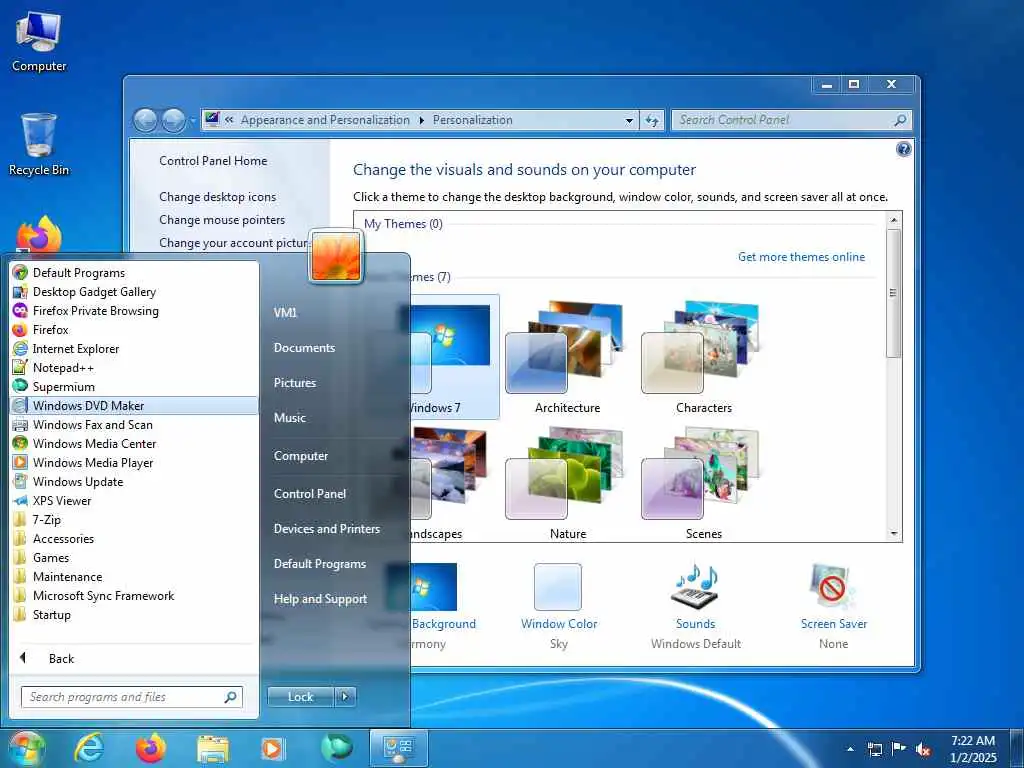Open the Recycle Bin desktop icon
The height and width of the screenshot is (768, 1024).
pyautogui.click(x=39, y=145)
